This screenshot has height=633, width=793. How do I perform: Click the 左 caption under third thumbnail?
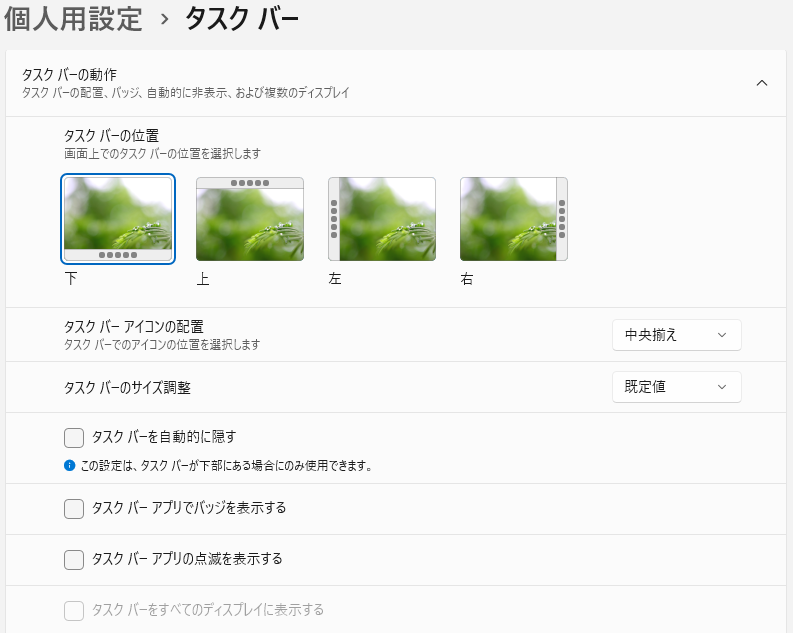click(x=335, y=279)
